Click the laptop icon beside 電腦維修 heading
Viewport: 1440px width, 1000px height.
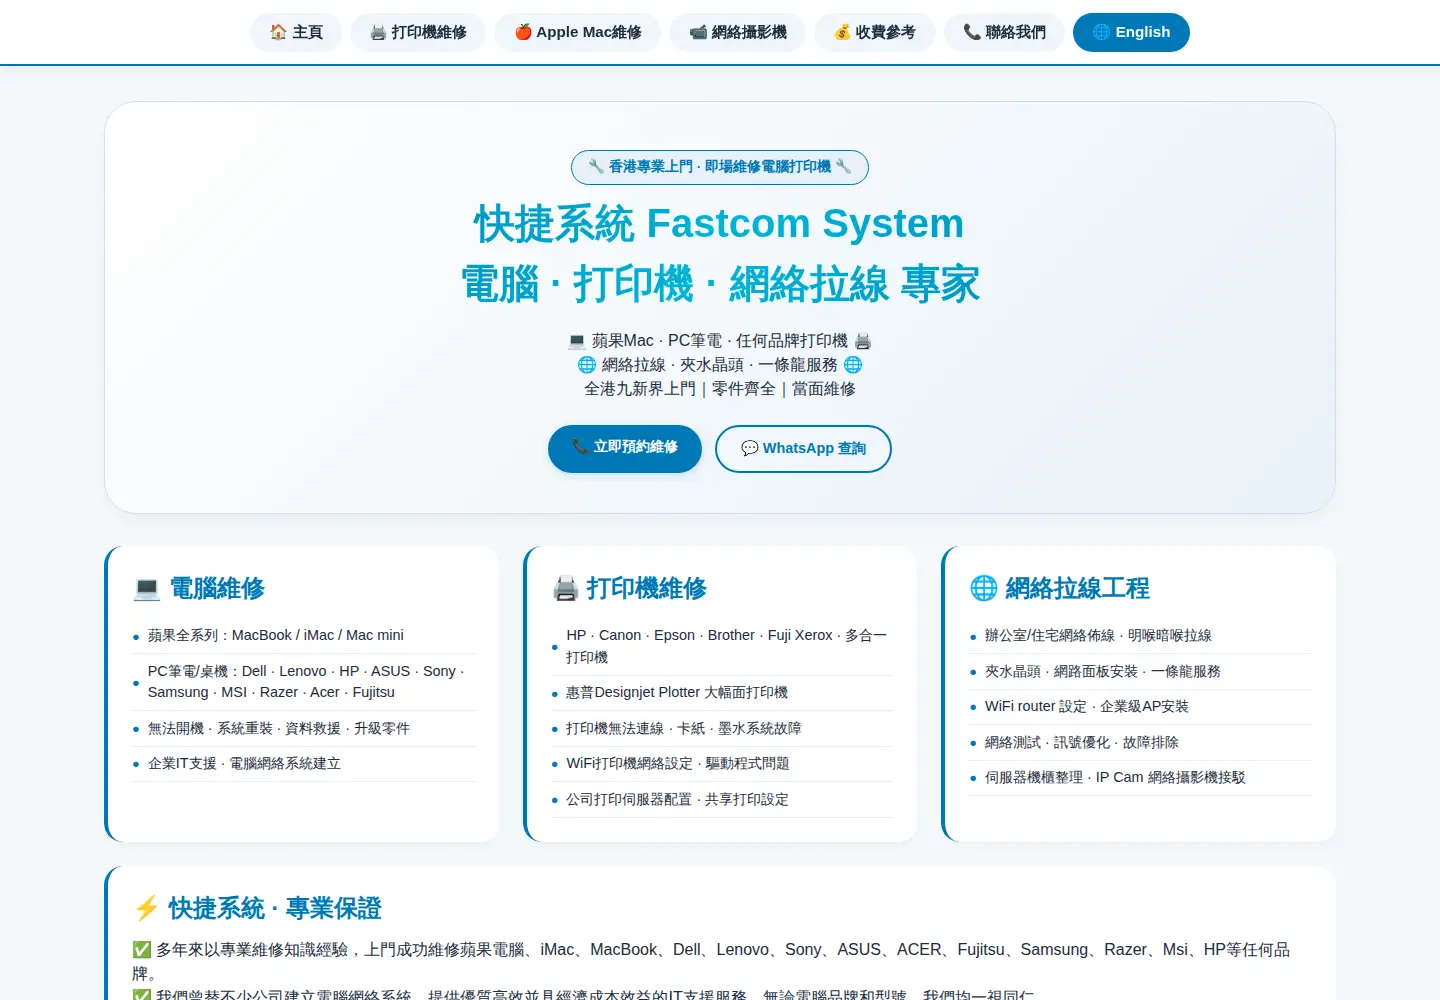tap(146, 589)
